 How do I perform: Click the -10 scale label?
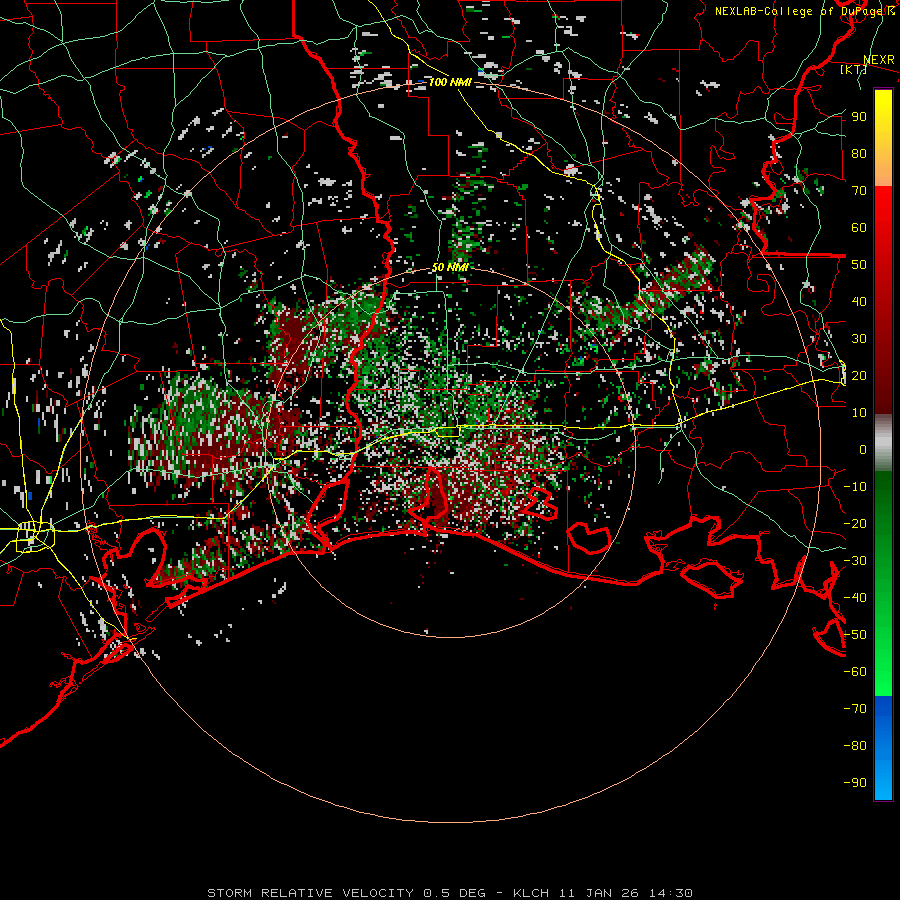click(x=855, y=487)
